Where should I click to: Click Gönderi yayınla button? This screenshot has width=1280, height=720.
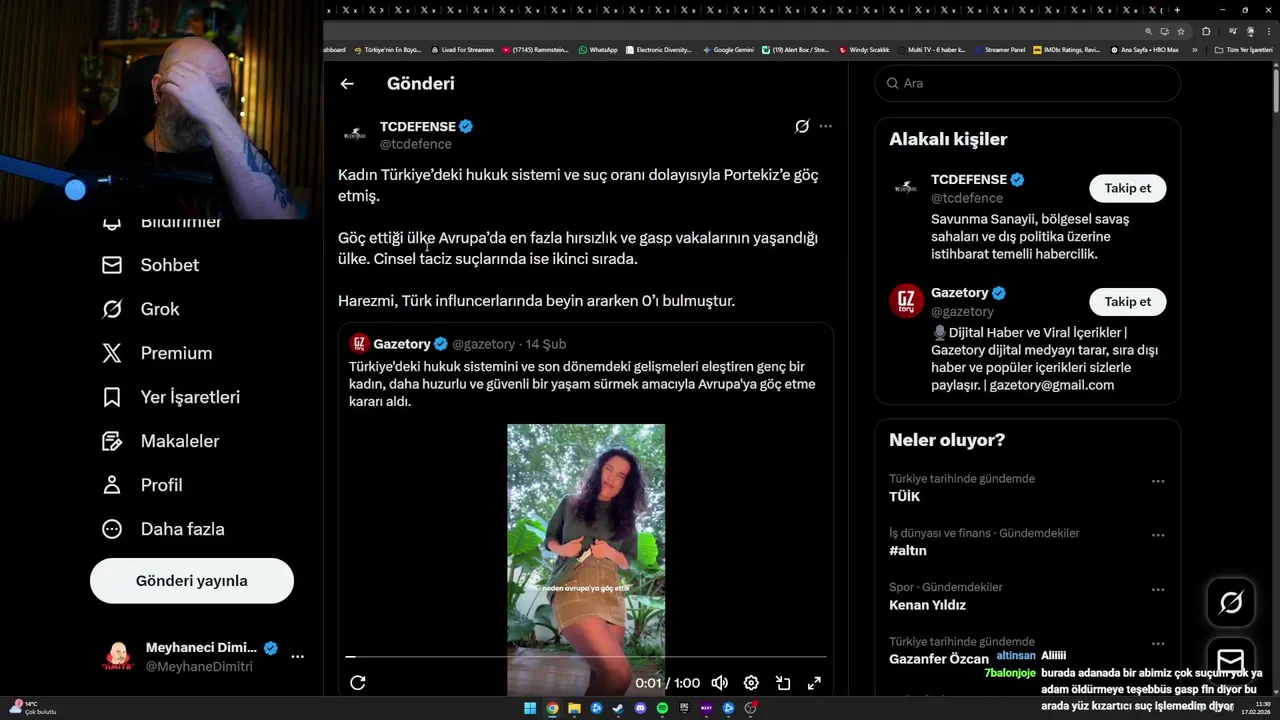192,580
